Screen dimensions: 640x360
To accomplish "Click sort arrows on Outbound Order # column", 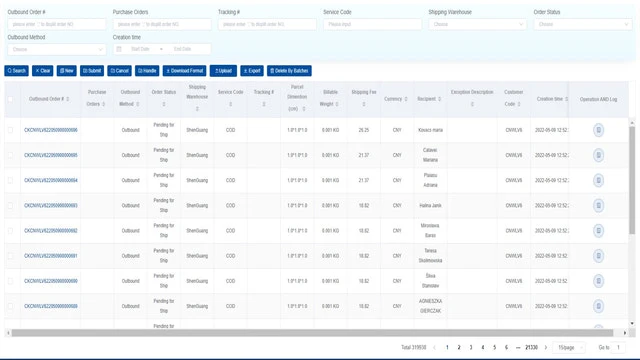I will point(68,99).
